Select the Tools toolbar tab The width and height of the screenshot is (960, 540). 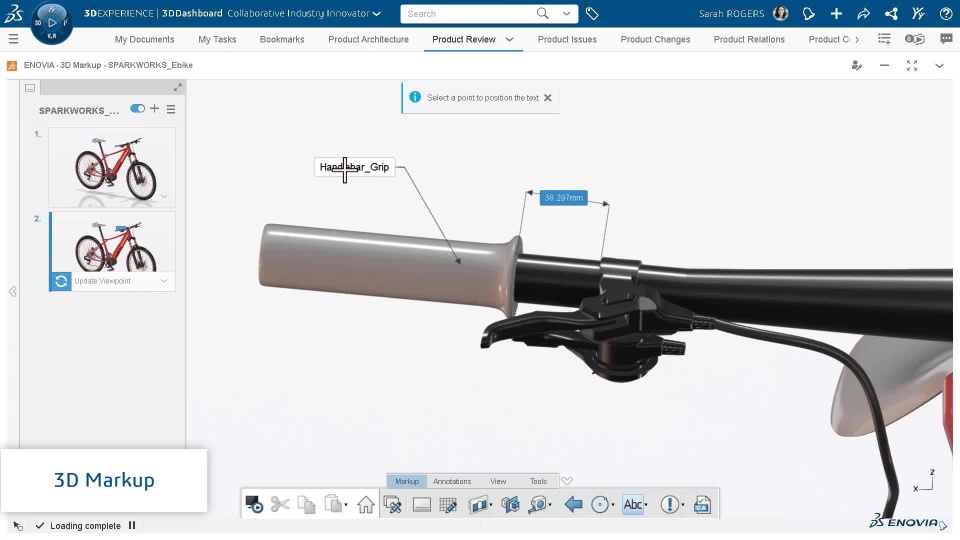(538, 481)
